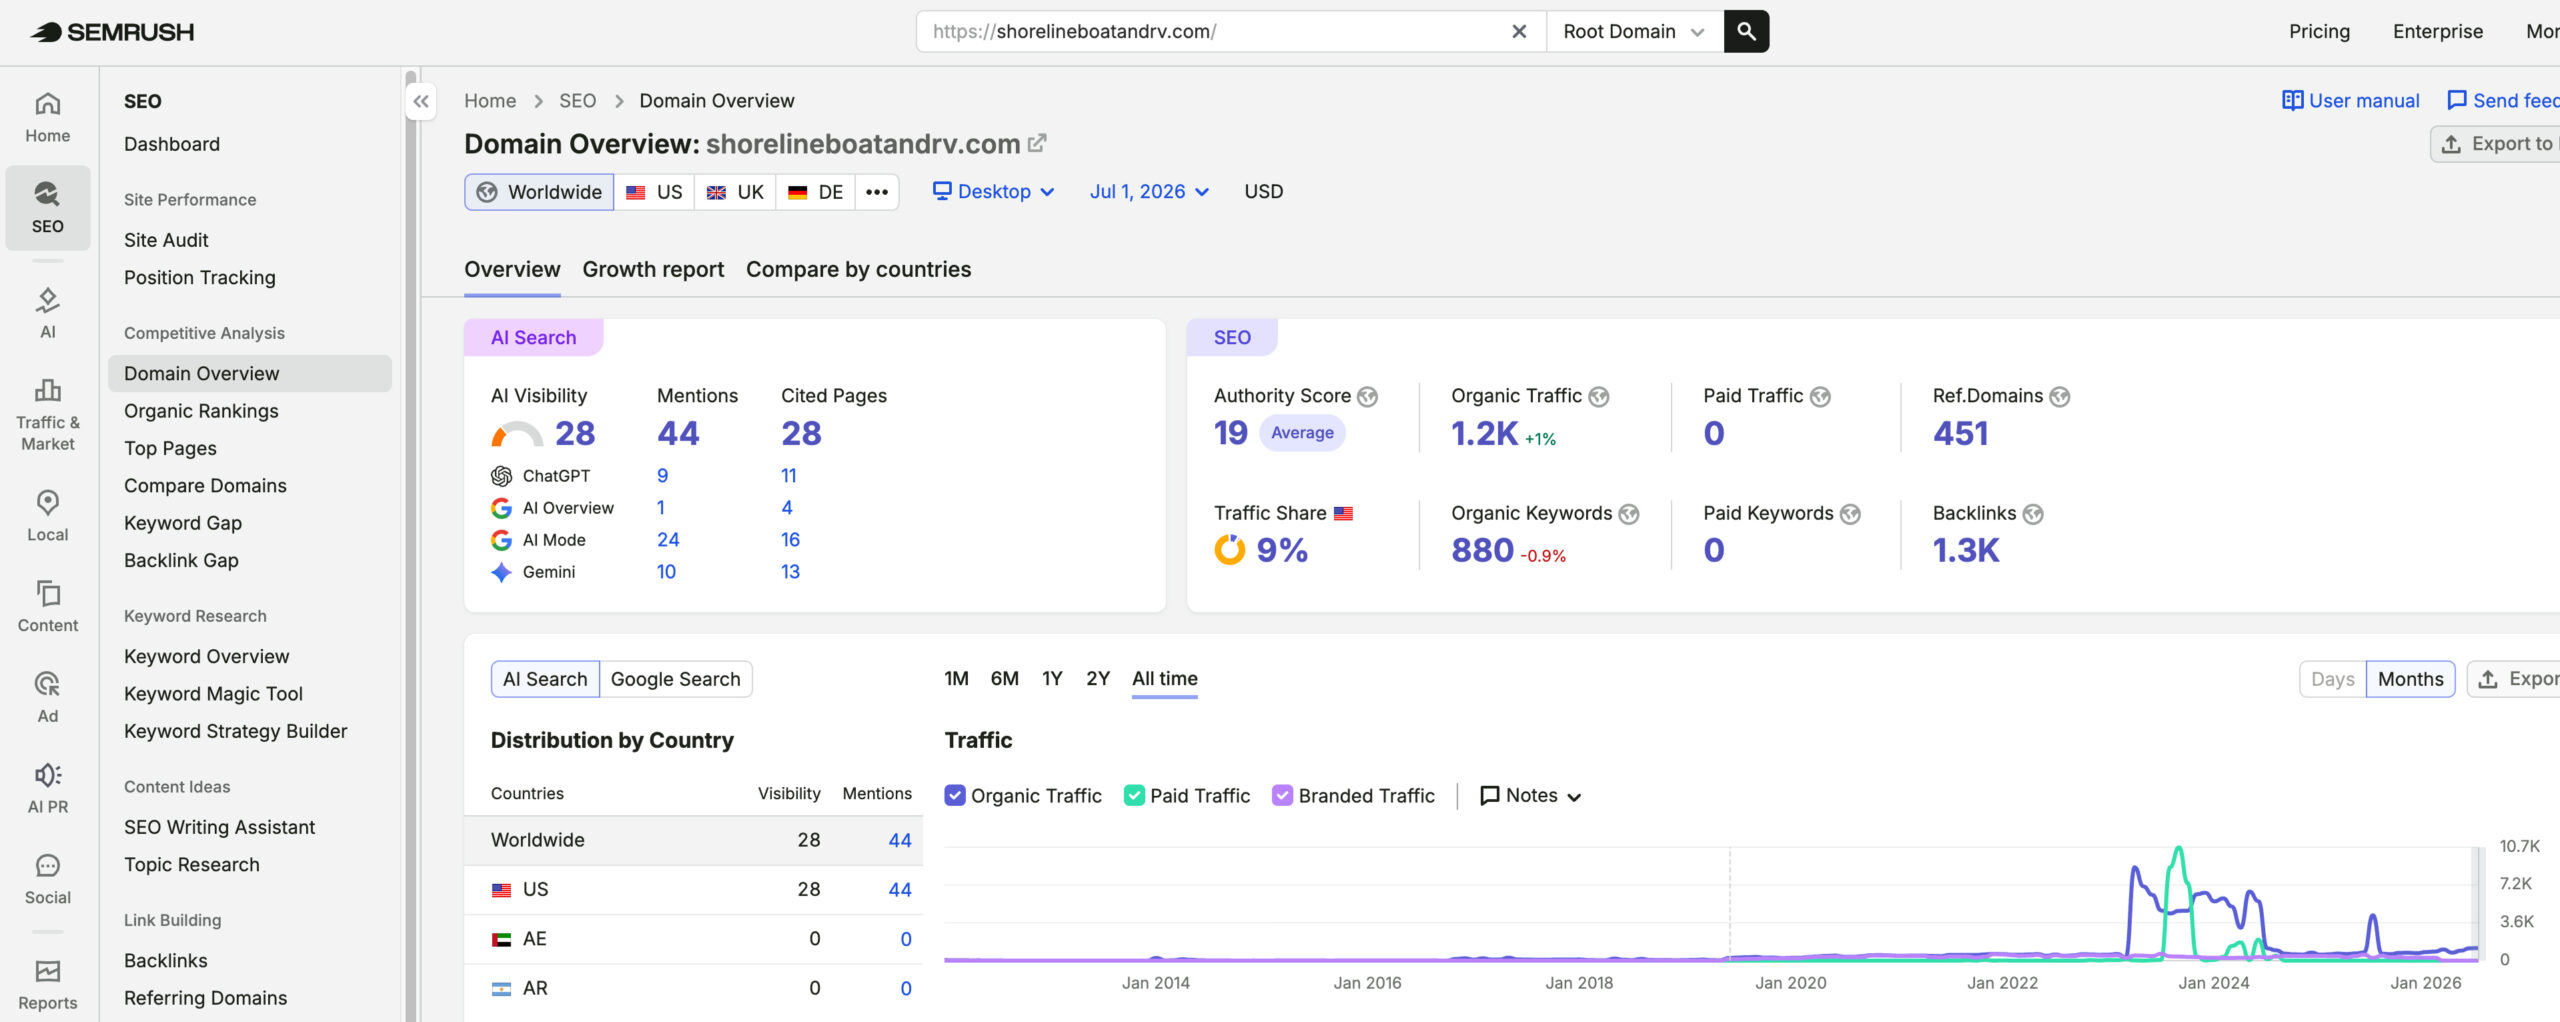Switch chart to Months view
This screenshot has height=1022, width=2560.
tap(2410, 679)
